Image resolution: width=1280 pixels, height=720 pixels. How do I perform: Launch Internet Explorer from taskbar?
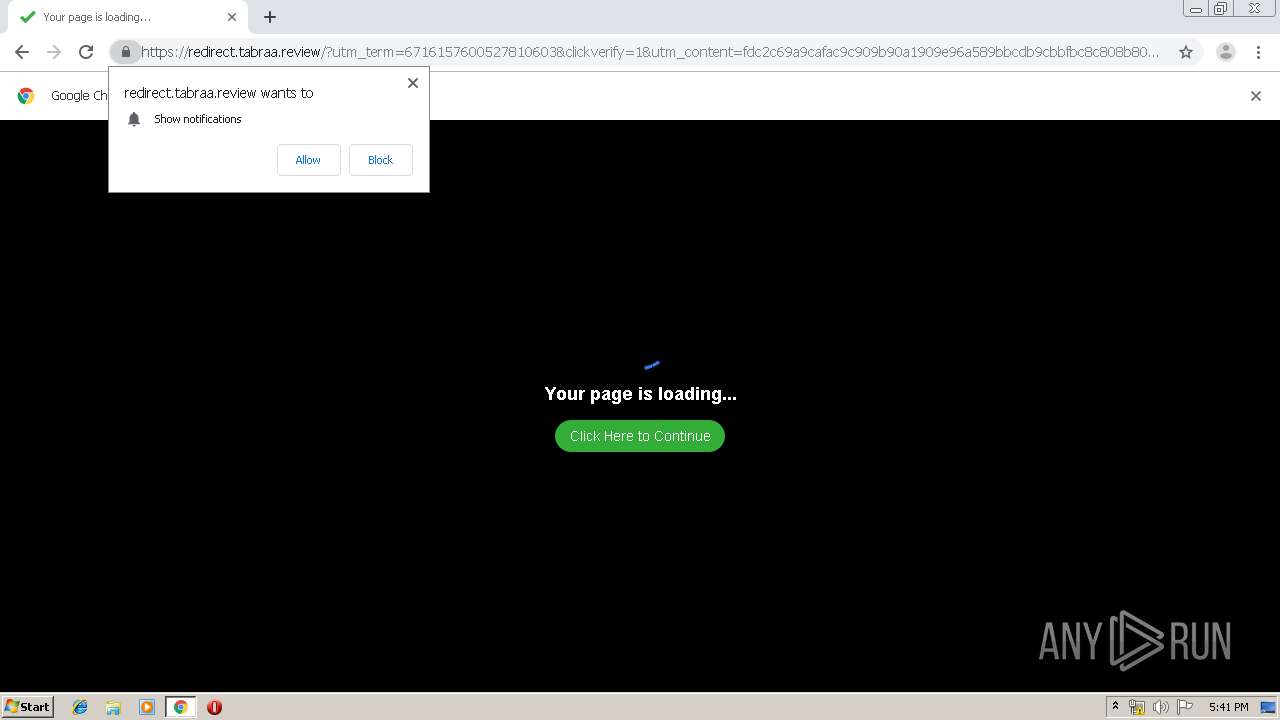pyautogui.click(x=80, y=707)
